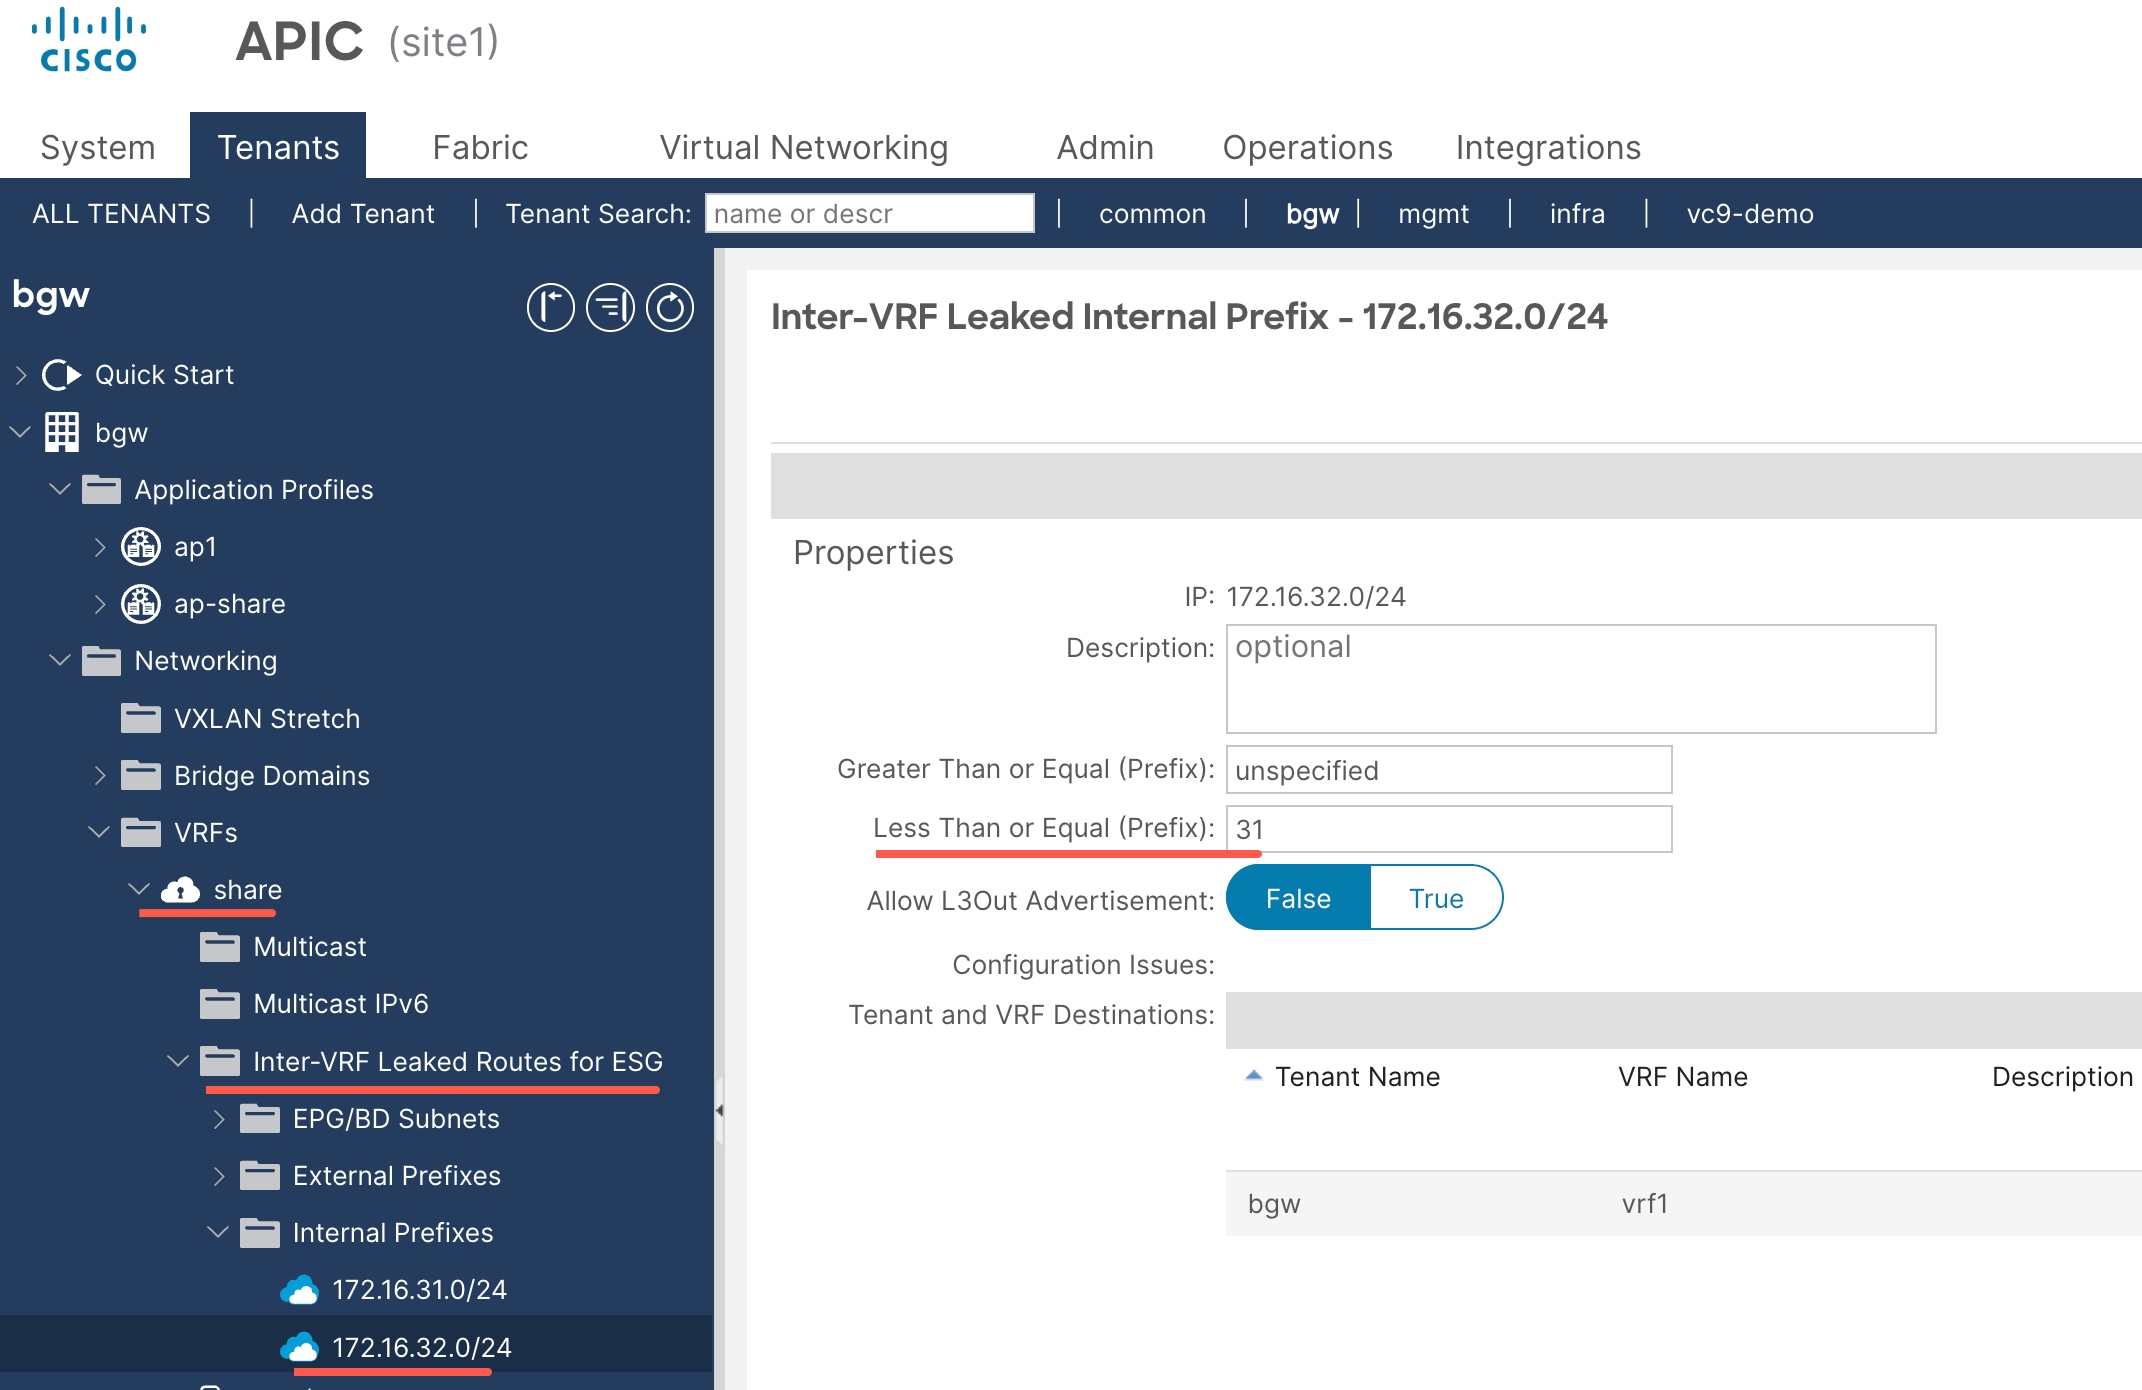Open the Admin tab
This screenshot has height=1390, width=2142.
tap(1105, 147)
